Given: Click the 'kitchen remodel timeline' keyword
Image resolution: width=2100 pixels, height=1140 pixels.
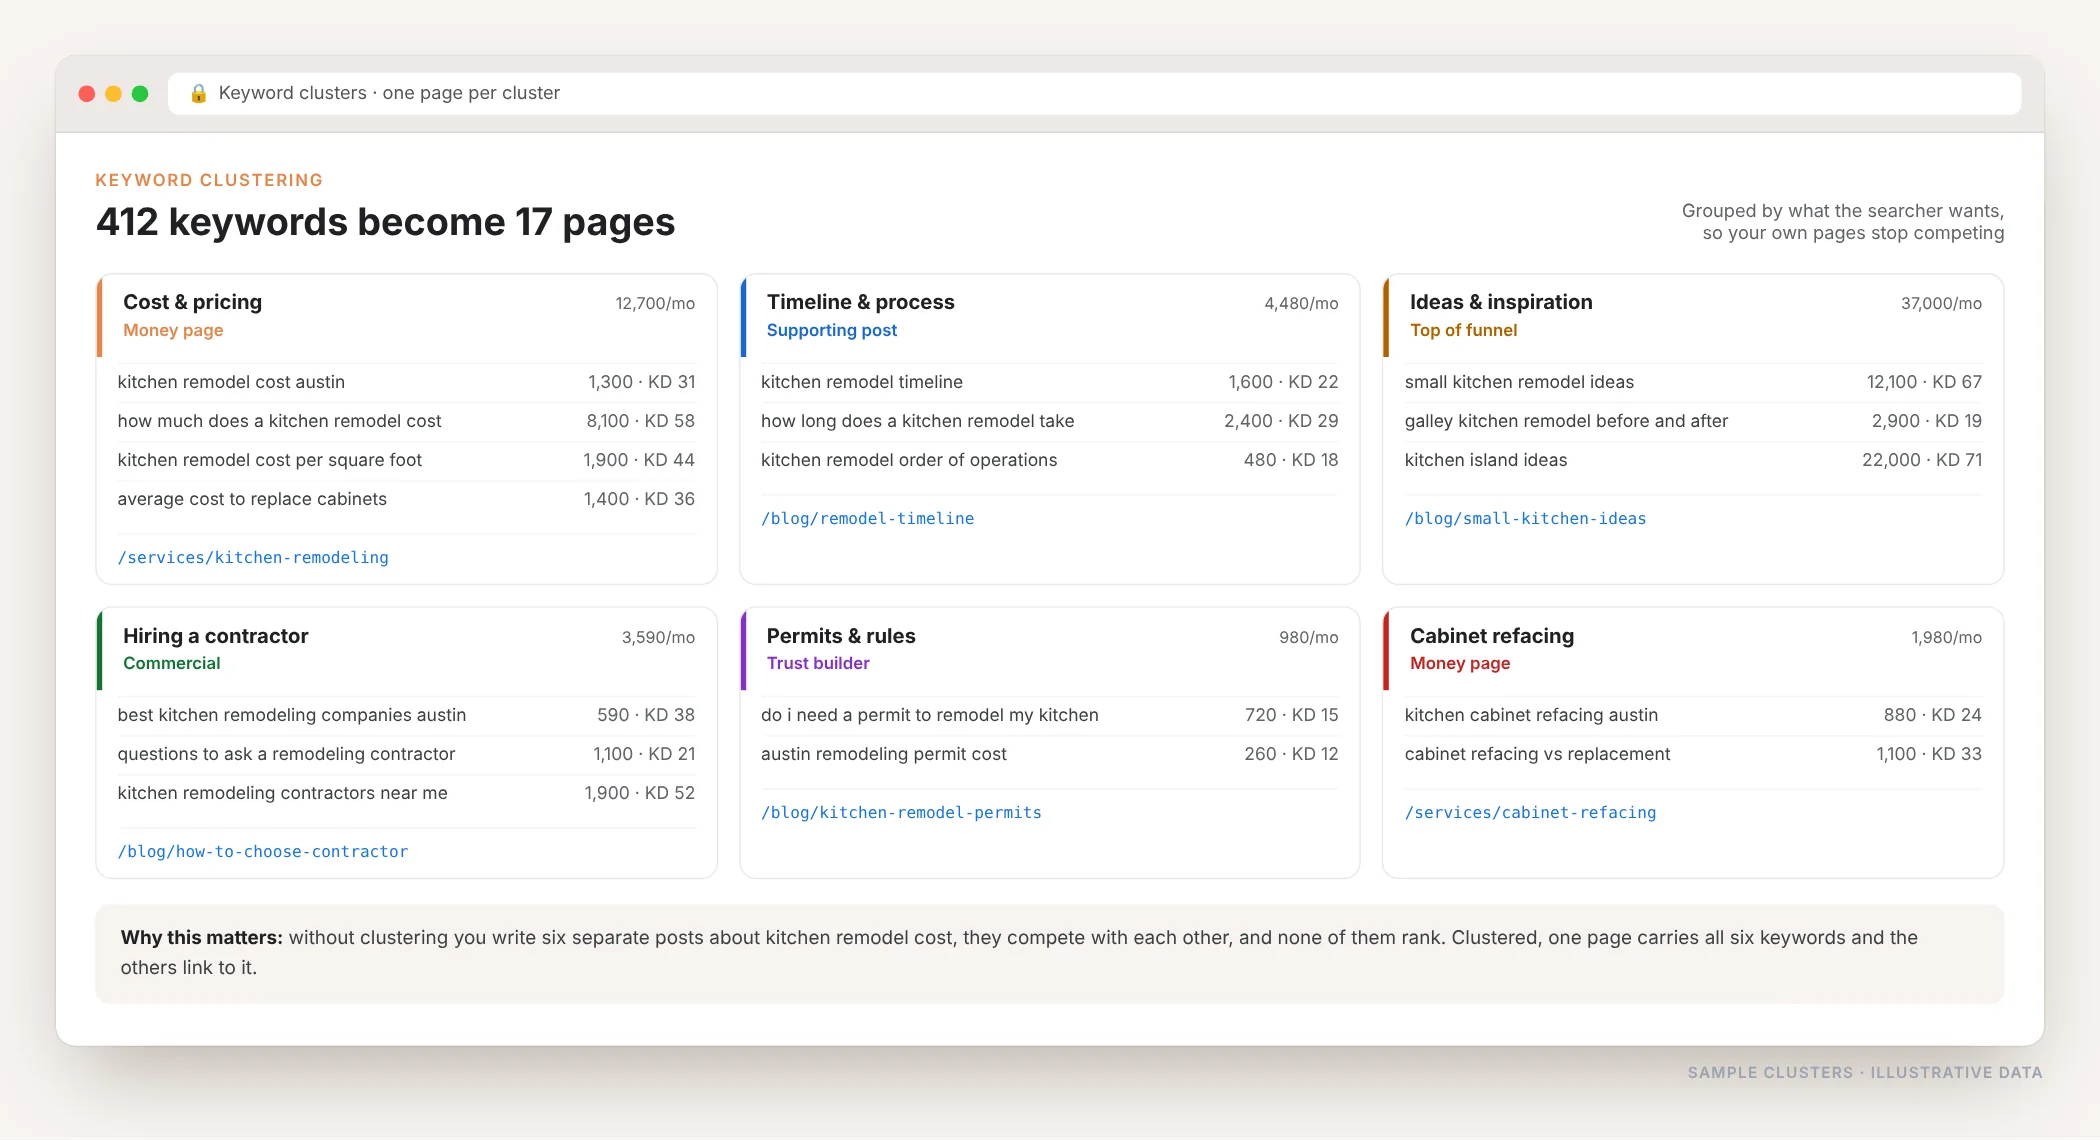Looking at the screenshot, I should [x=862, y=382].
